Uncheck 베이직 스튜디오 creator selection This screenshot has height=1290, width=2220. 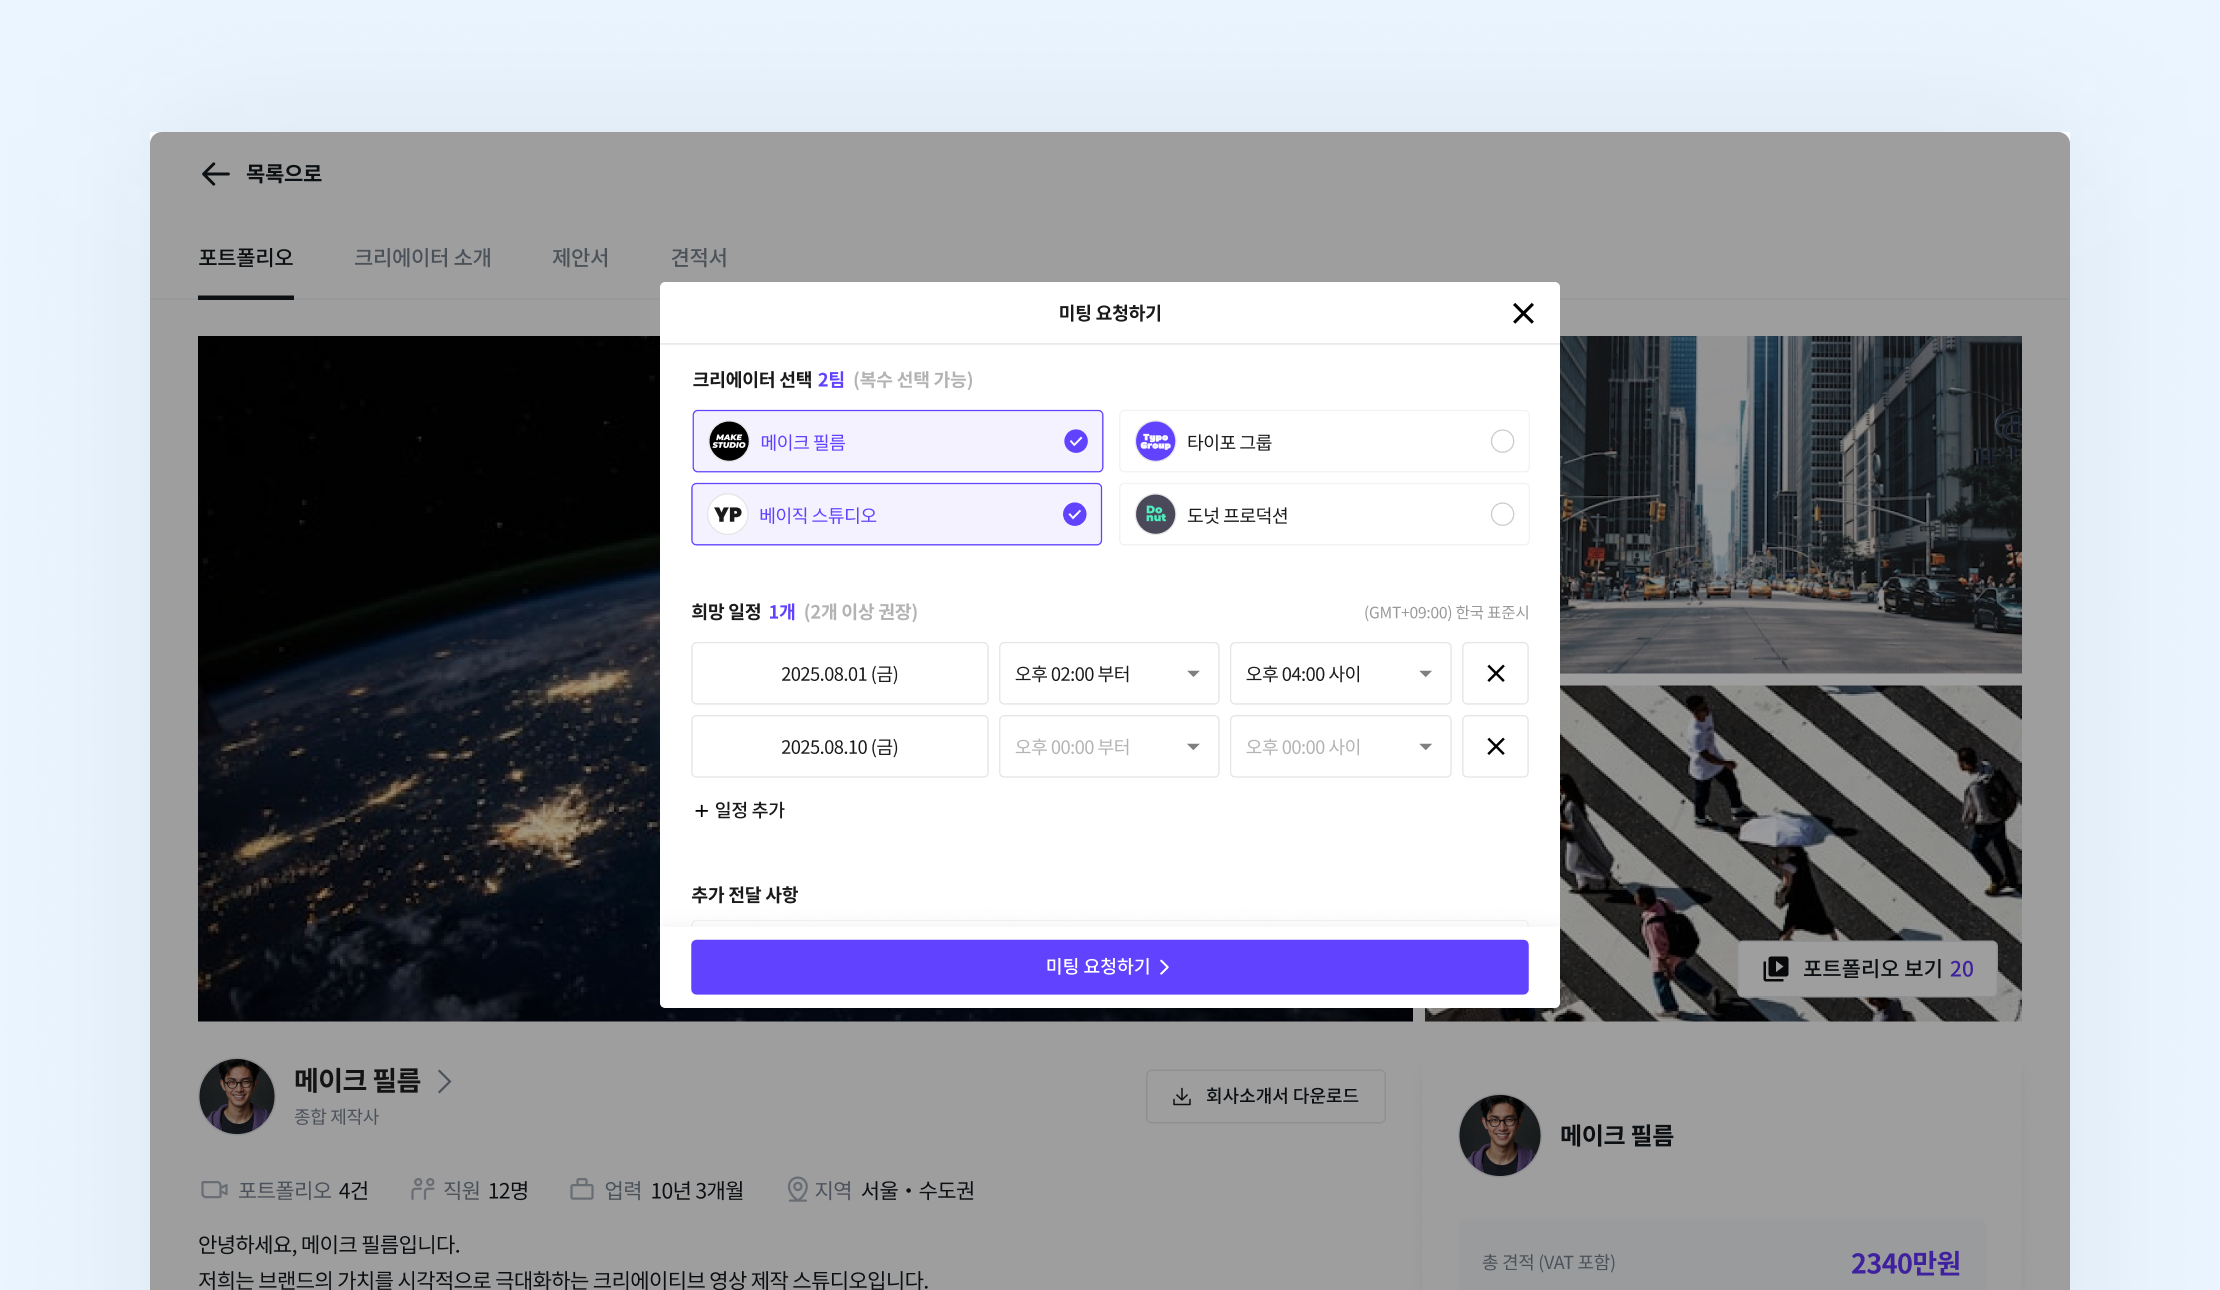pyautogui.click(x=1074, y=515)
